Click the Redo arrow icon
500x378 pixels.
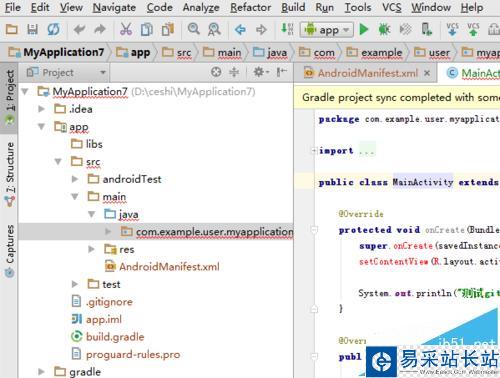pos(100,30)
